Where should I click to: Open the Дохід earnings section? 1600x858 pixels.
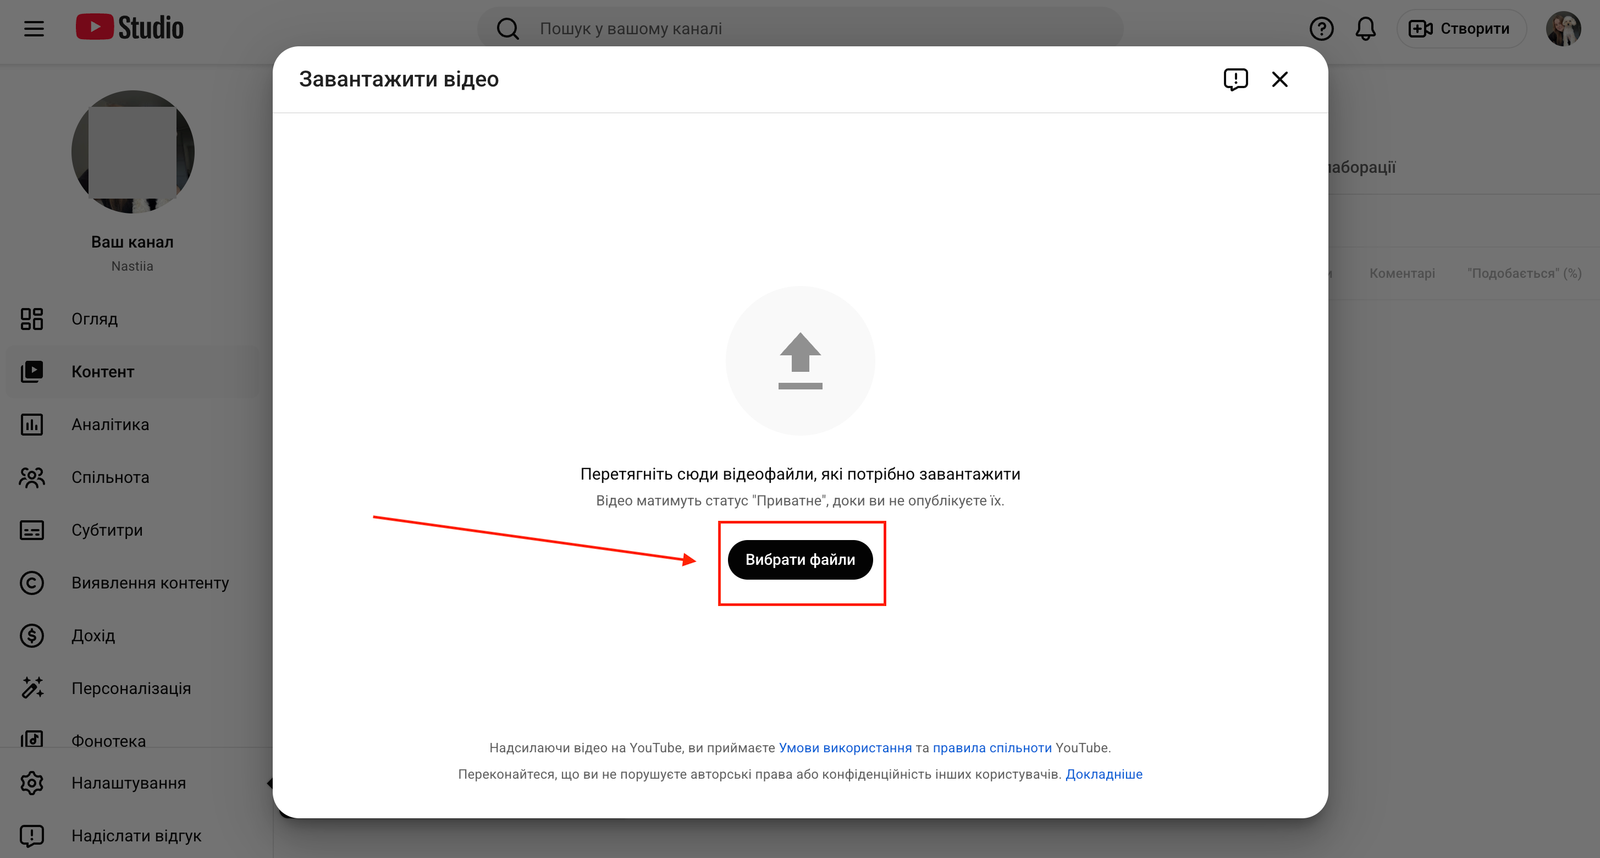pos(132,636)
